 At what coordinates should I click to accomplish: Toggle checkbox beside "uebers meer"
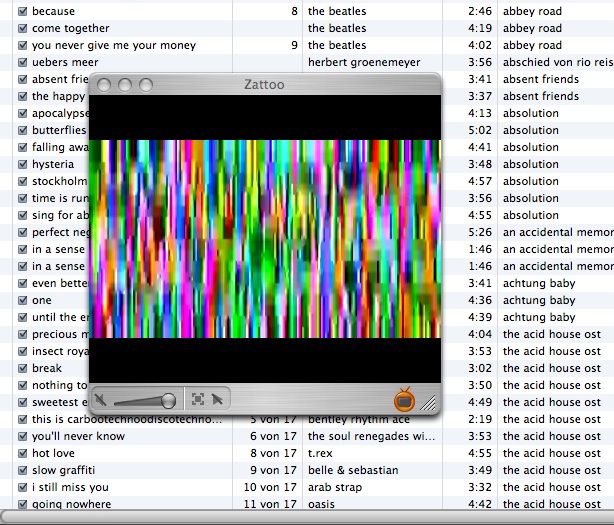click(x=22, y=62)
